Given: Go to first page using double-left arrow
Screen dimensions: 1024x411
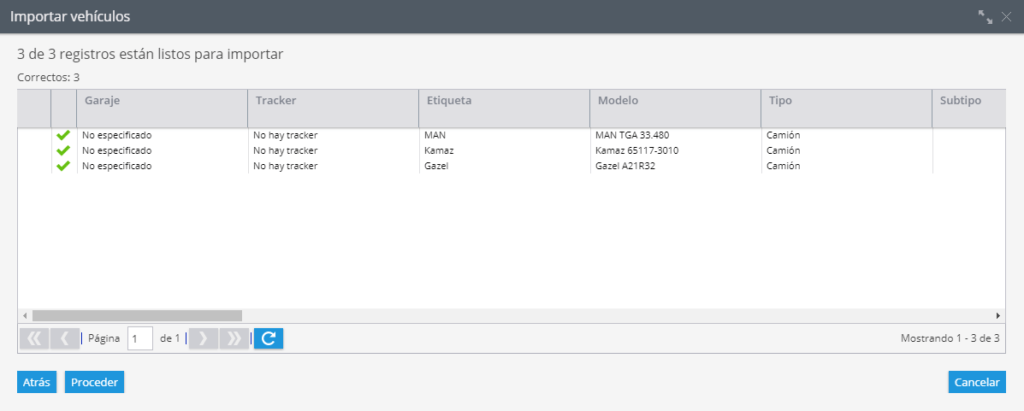Looking at the screenshot, I should 35,338.
